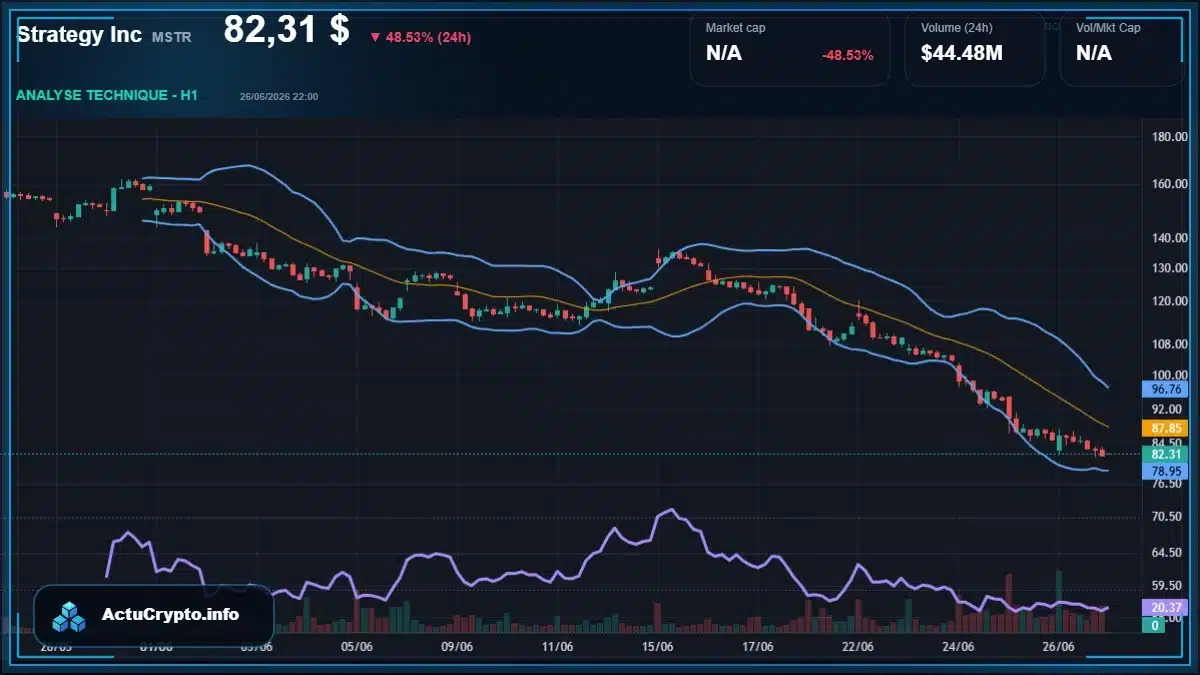Click the 82,31 $ headline price
Viewport: 1200px width, 675px height.
pos(286,30)
